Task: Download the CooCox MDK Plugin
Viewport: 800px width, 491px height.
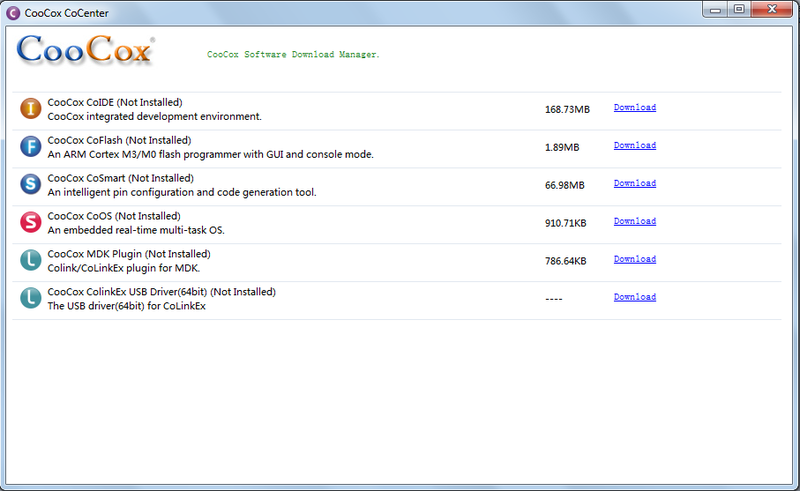Action: click(634, 259)
